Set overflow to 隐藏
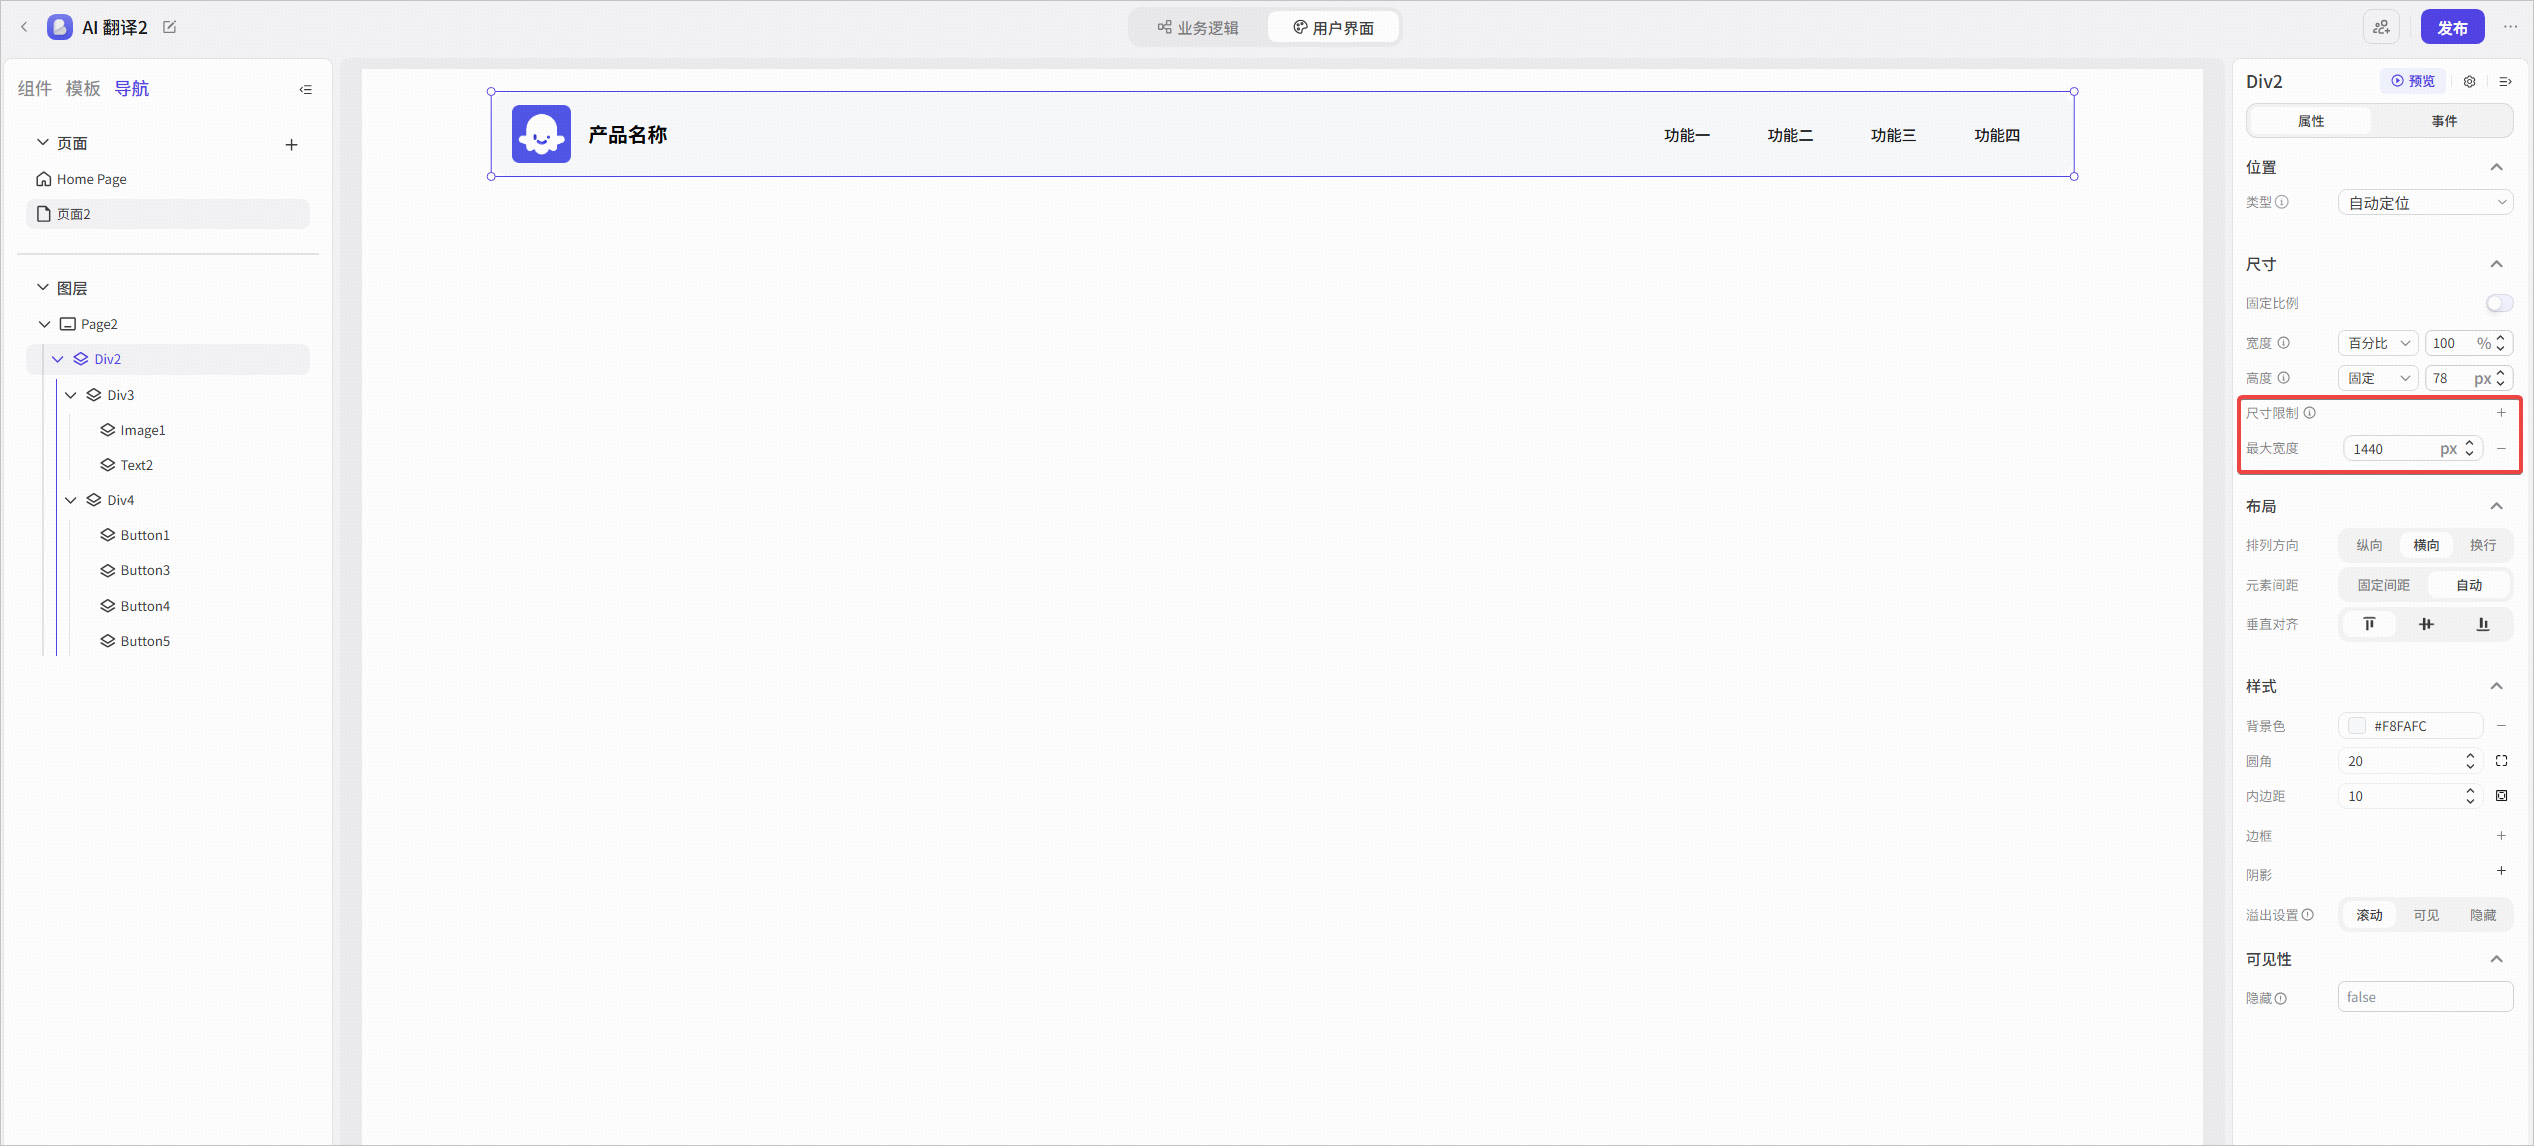The image size is (2534, 1146). tap(2483, 915)
